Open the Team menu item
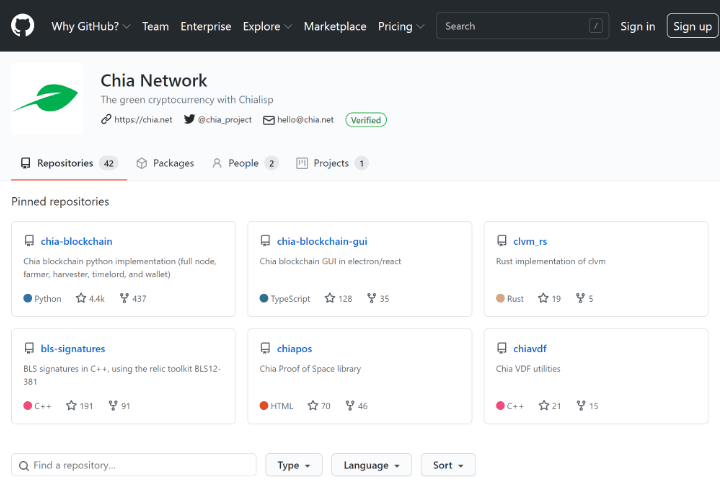720x482 pixels. click(155, 26)
